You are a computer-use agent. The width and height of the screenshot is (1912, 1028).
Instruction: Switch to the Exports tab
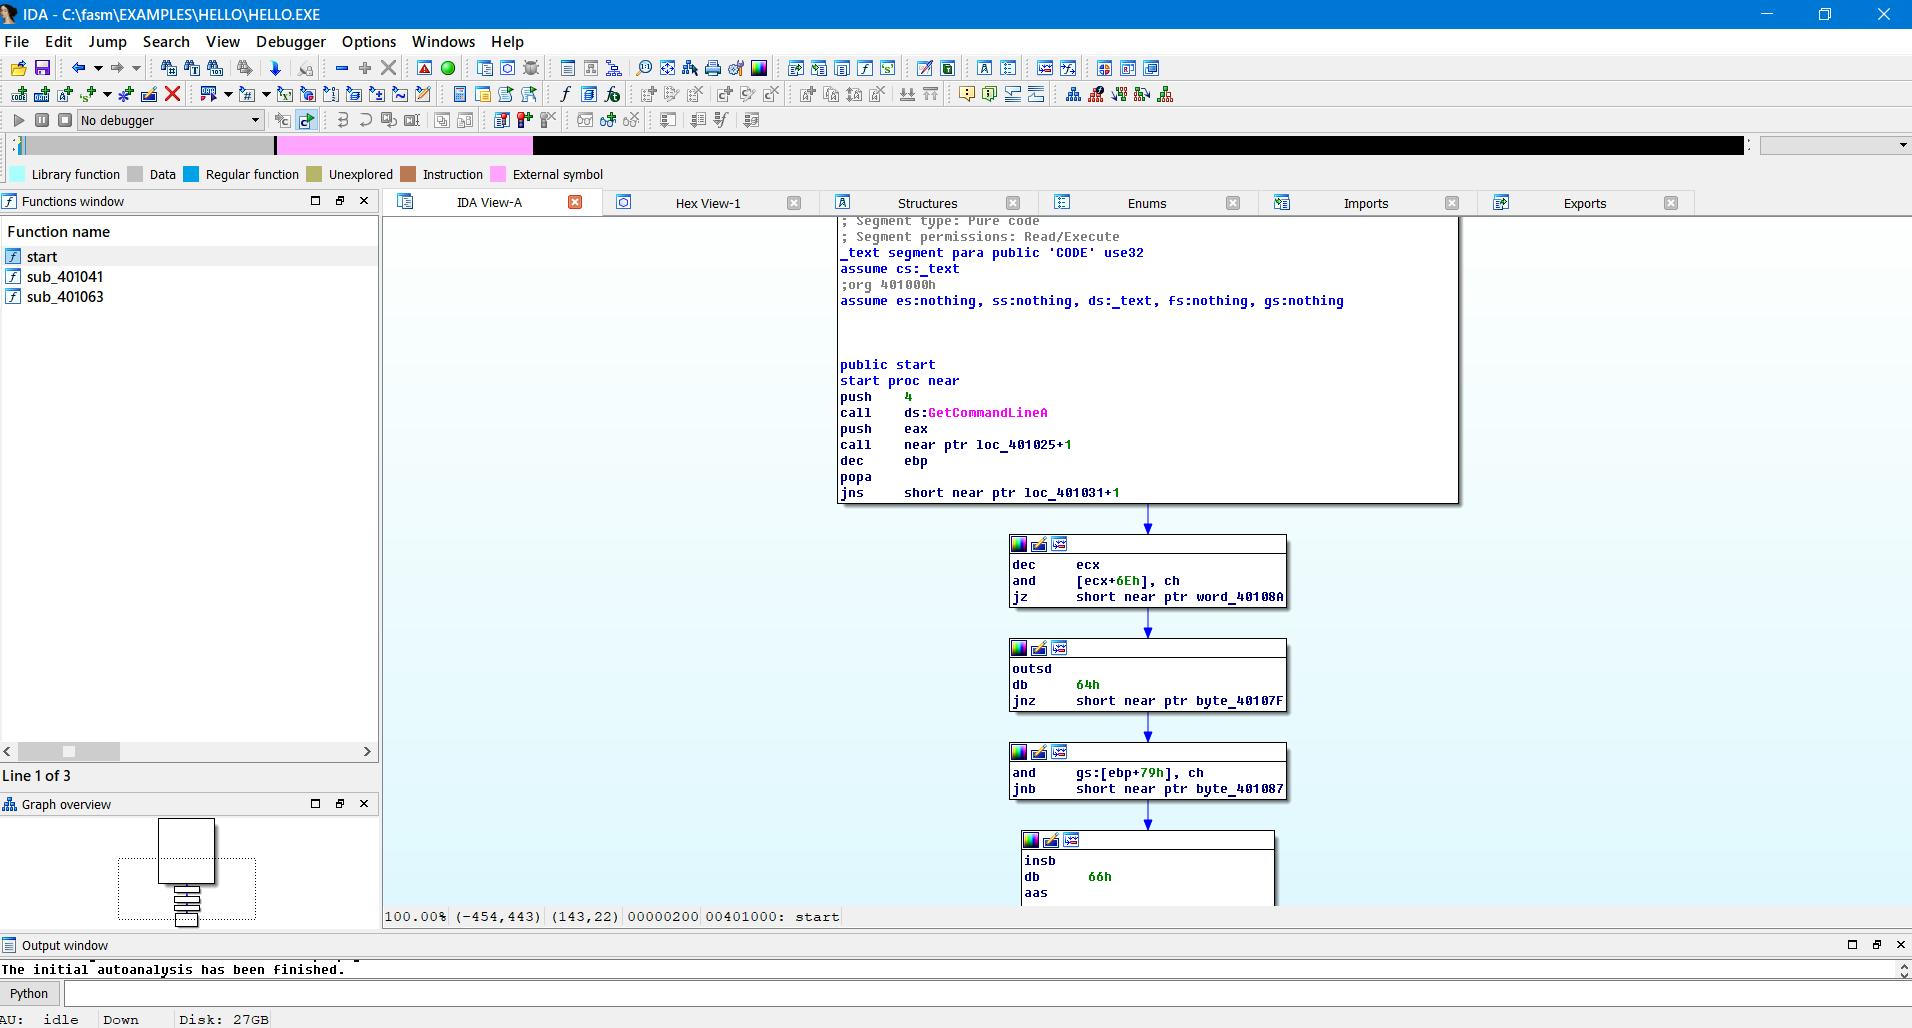point(1585,203)
